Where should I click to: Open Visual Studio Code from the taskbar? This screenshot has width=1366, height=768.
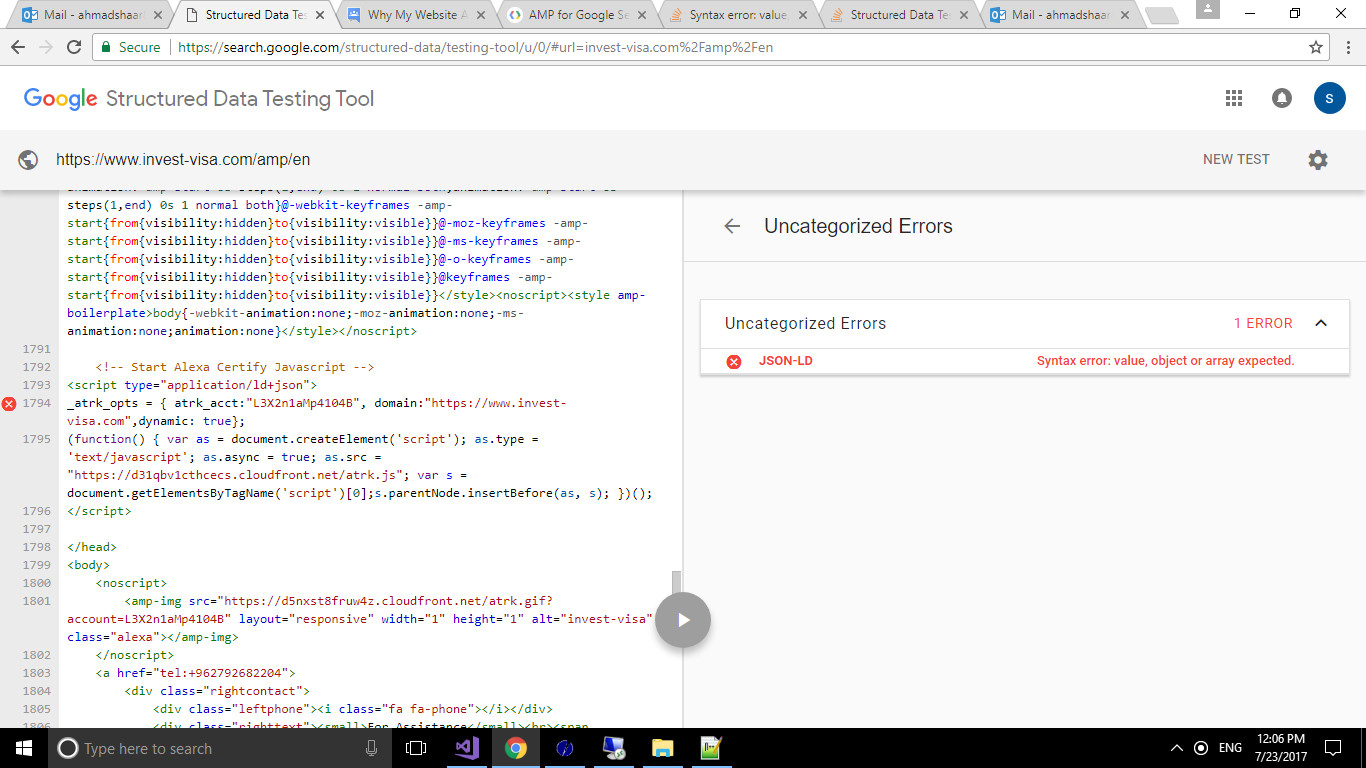tap(467, 748)
